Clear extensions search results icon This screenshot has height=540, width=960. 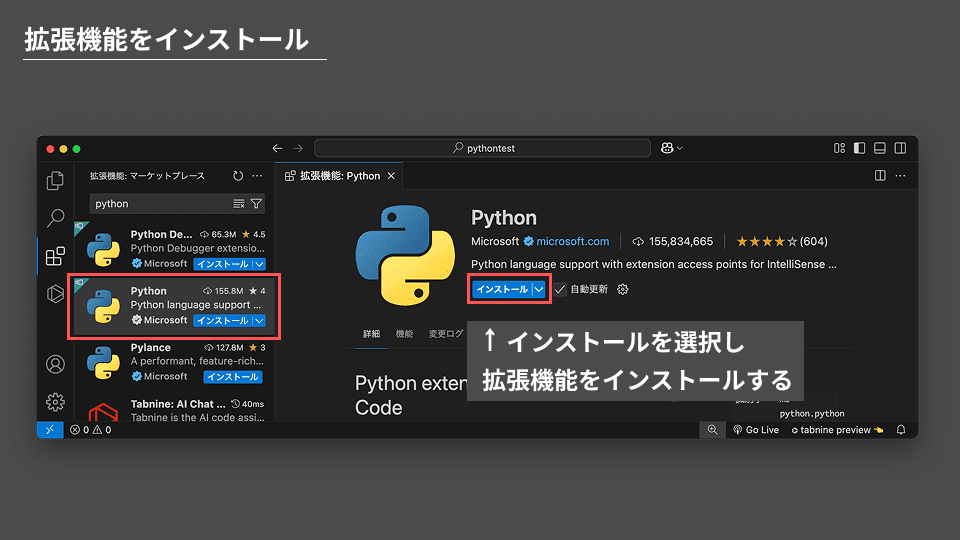(x=239, y=204)
